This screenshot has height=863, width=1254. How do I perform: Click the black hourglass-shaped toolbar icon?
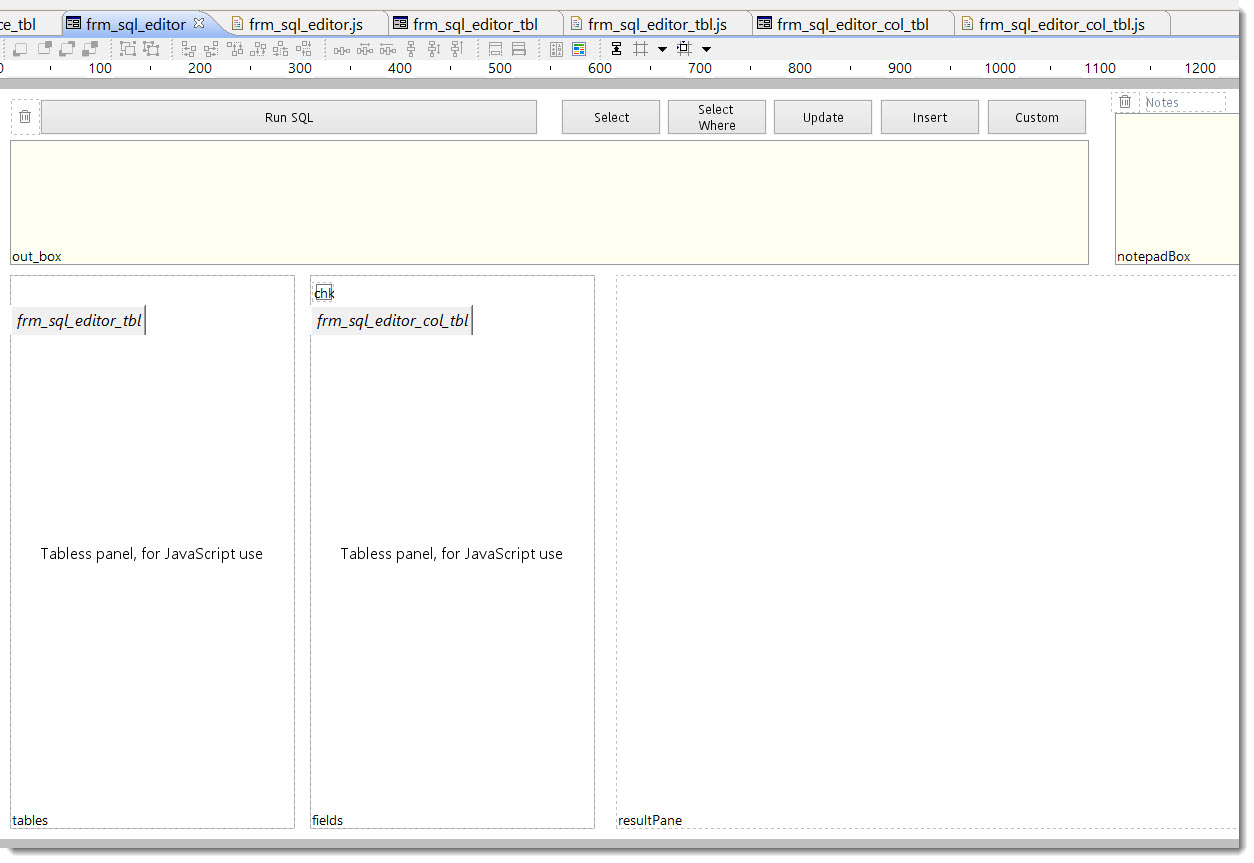pyautogui.click(x=616, y=49)
